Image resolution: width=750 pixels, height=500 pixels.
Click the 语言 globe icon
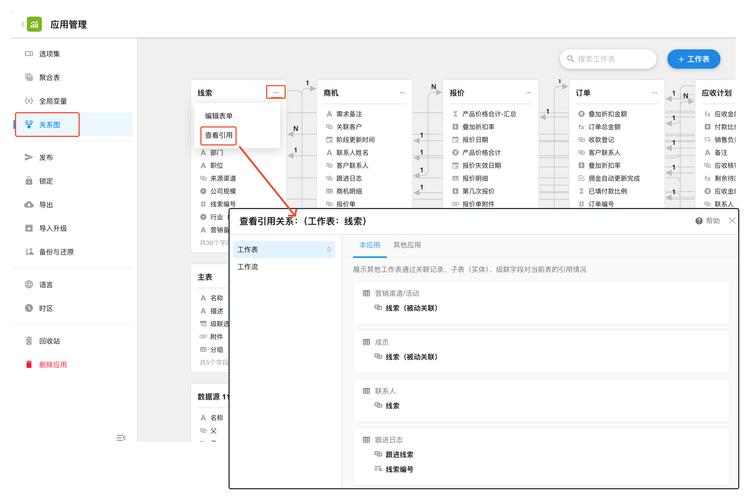click(x=29, y=284)
